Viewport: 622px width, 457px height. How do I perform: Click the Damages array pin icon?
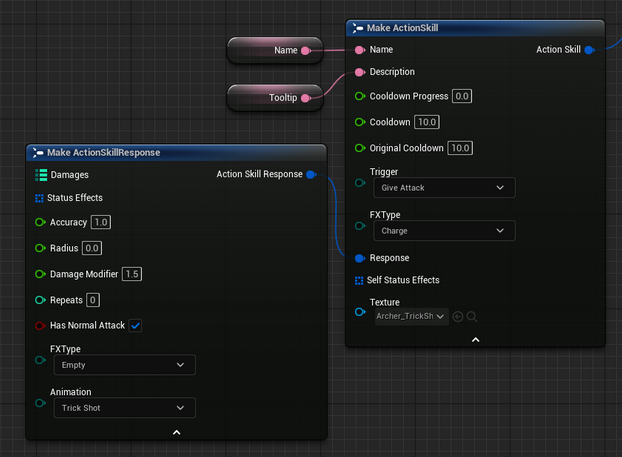tap(41, 174)
